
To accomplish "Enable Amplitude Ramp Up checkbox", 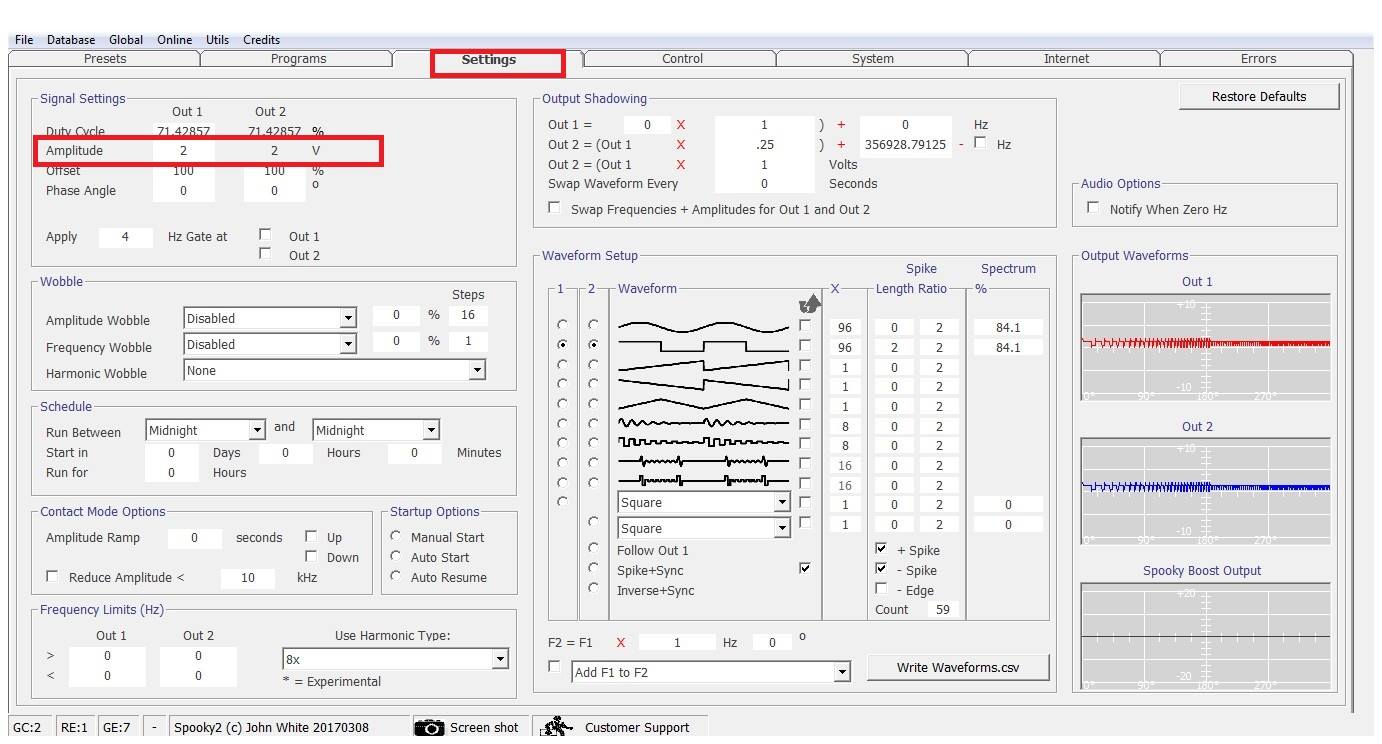I will [x=311, y=536].
